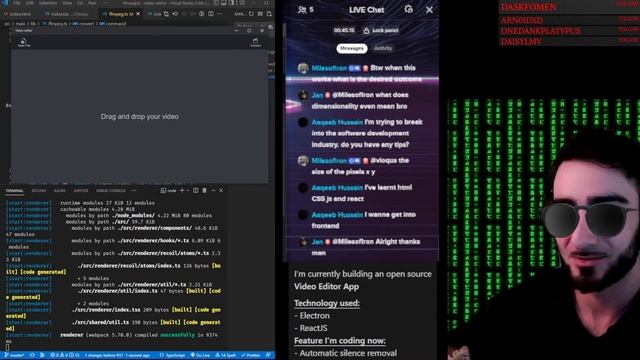Close the LIVE Chat panel
Screen dimensions: 640x360
click(429, 10)
